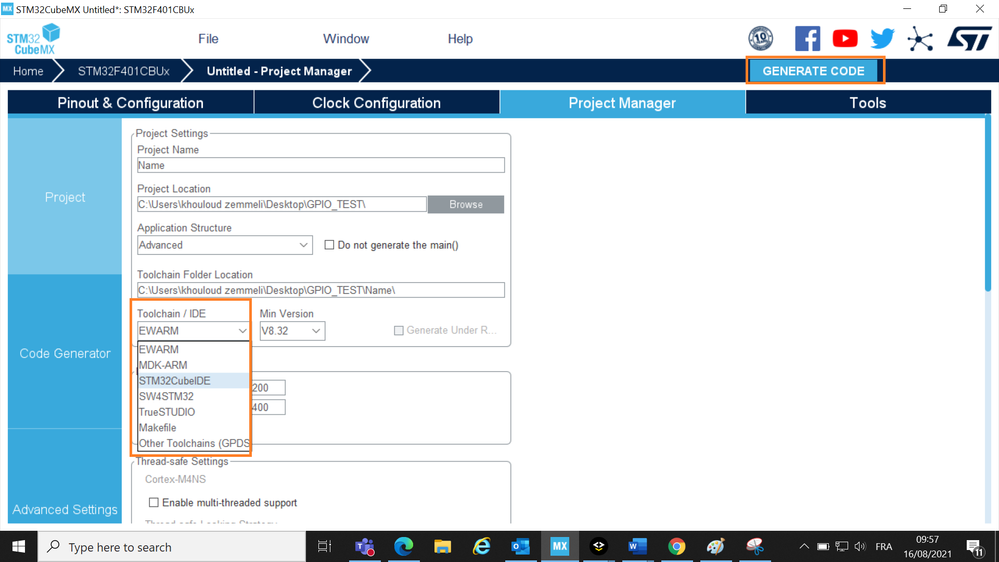Open the Code Generator side section
Screen dimensions: 999x562
pyautogui.click(x=65, y=353)
